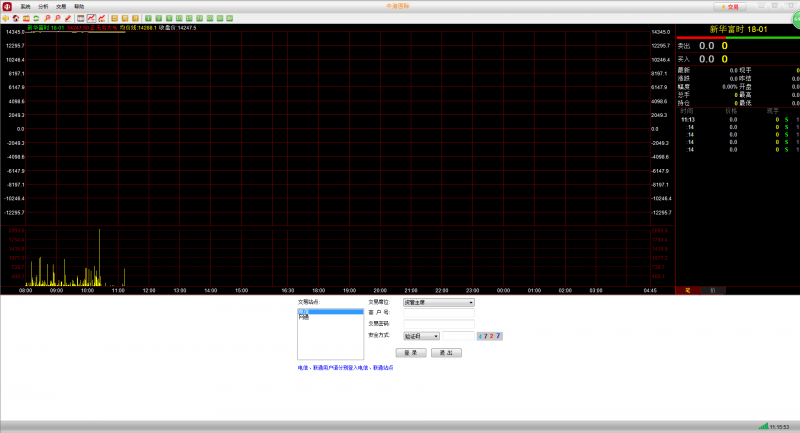800x433 pixels.
Task: Open the quote table list icon
Action: (x=81, y=18)
